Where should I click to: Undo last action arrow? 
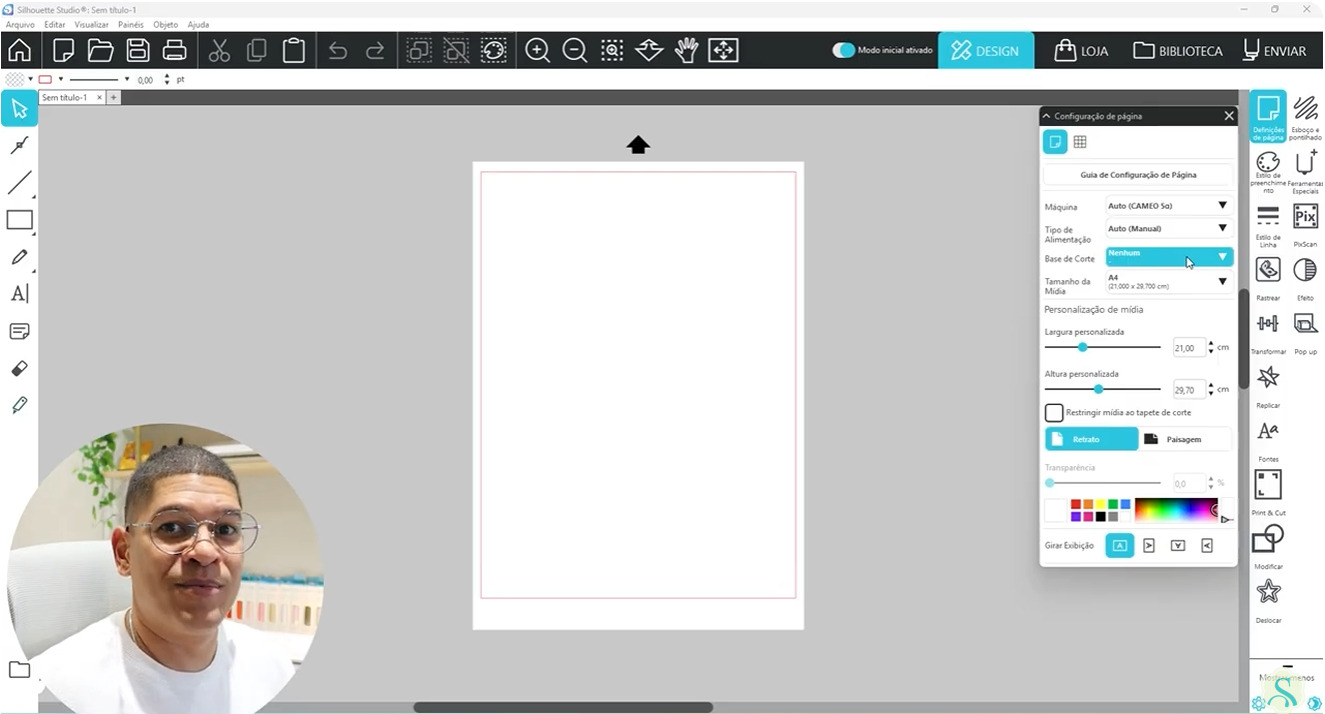[338, 50]
